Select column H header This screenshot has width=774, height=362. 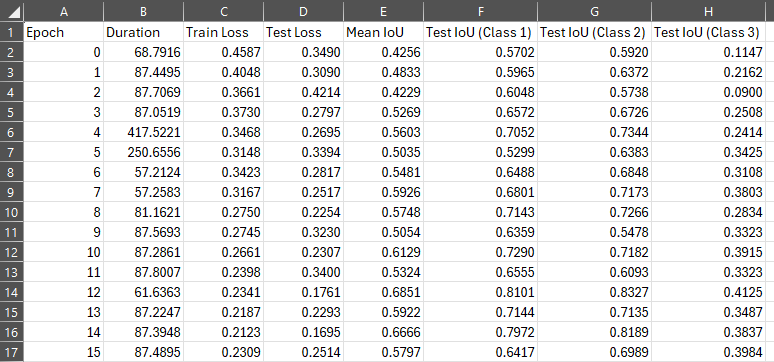tap(708, 12)
